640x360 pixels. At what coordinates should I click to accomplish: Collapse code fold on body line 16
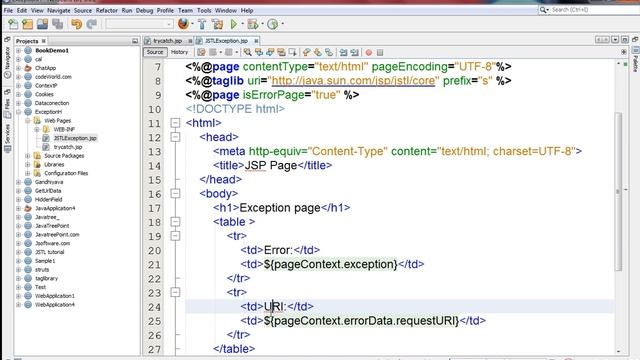(x=175, y=193)
